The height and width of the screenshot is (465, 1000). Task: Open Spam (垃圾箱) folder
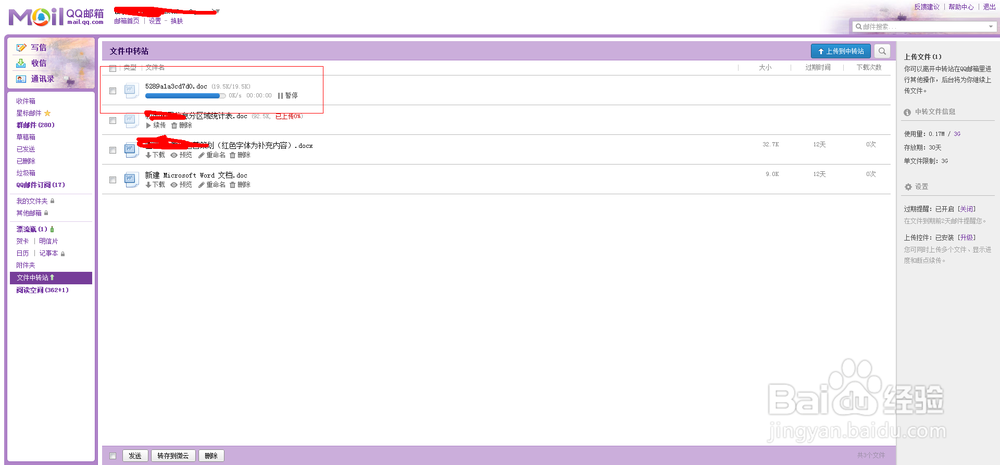pyautogui.click(x=26, y=173)
